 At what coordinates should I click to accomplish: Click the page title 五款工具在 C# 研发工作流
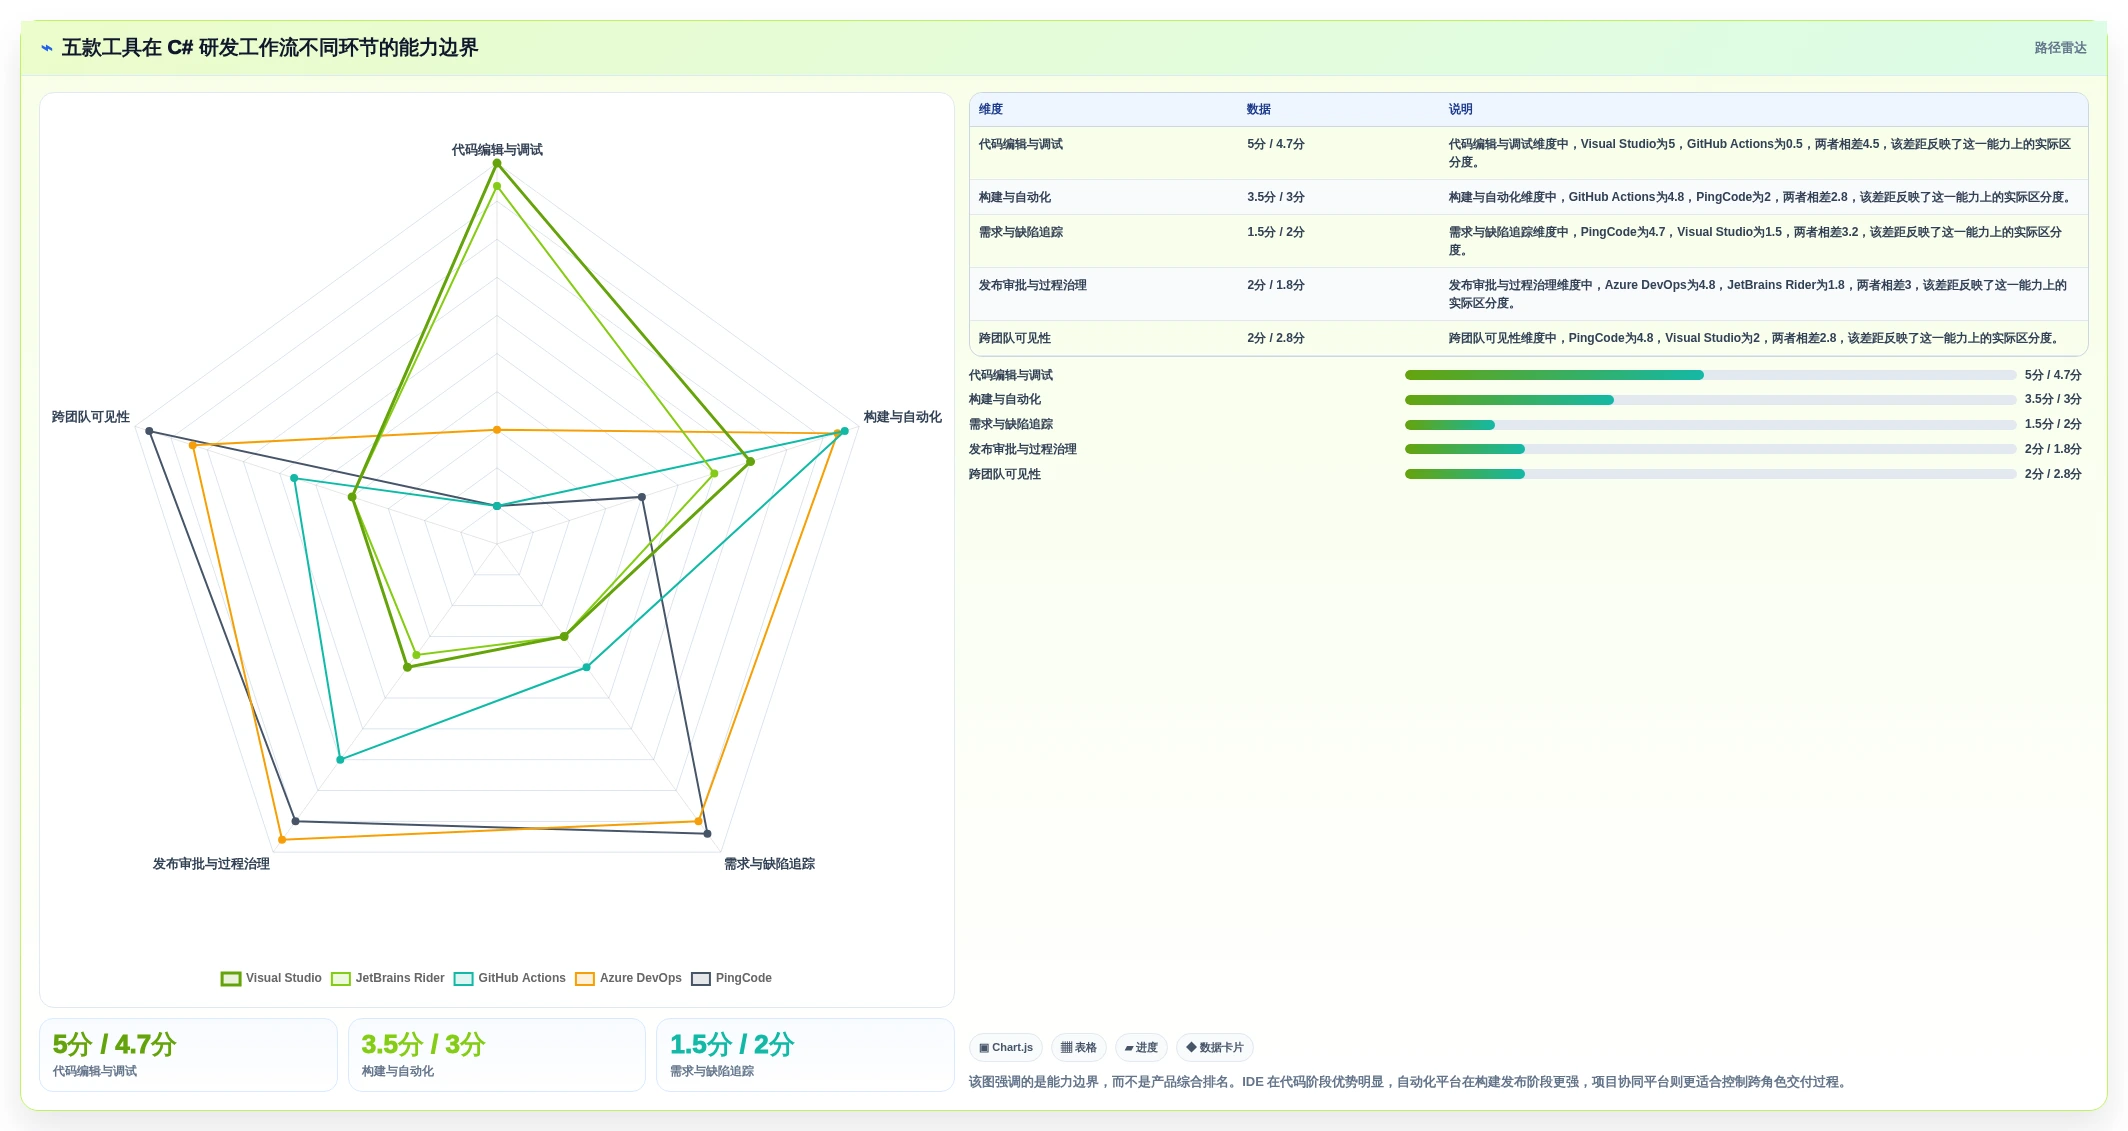coord(270,48)
